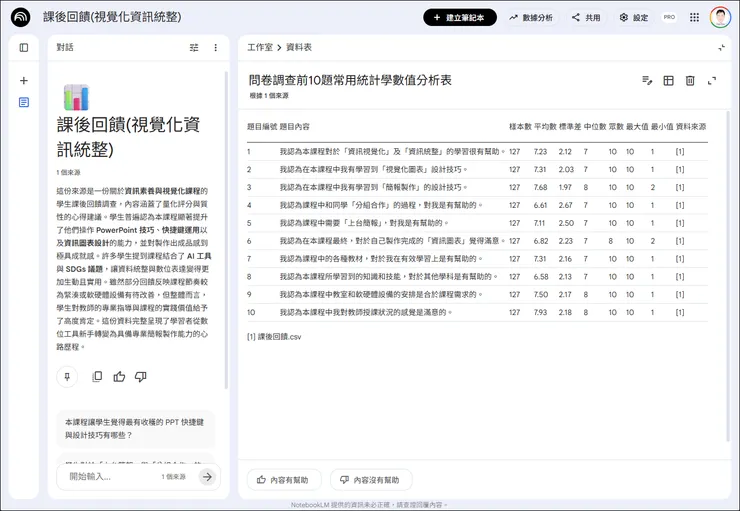Go to 工作室 breadcrumb

(x=260, y=47)
